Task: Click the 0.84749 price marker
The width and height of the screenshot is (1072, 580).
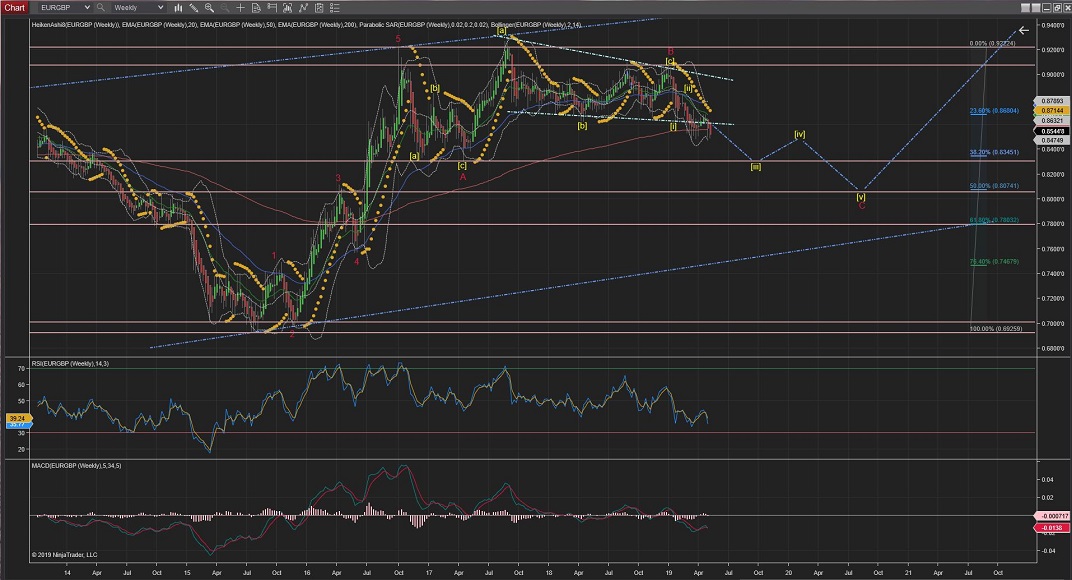Action: [1052, 140]
